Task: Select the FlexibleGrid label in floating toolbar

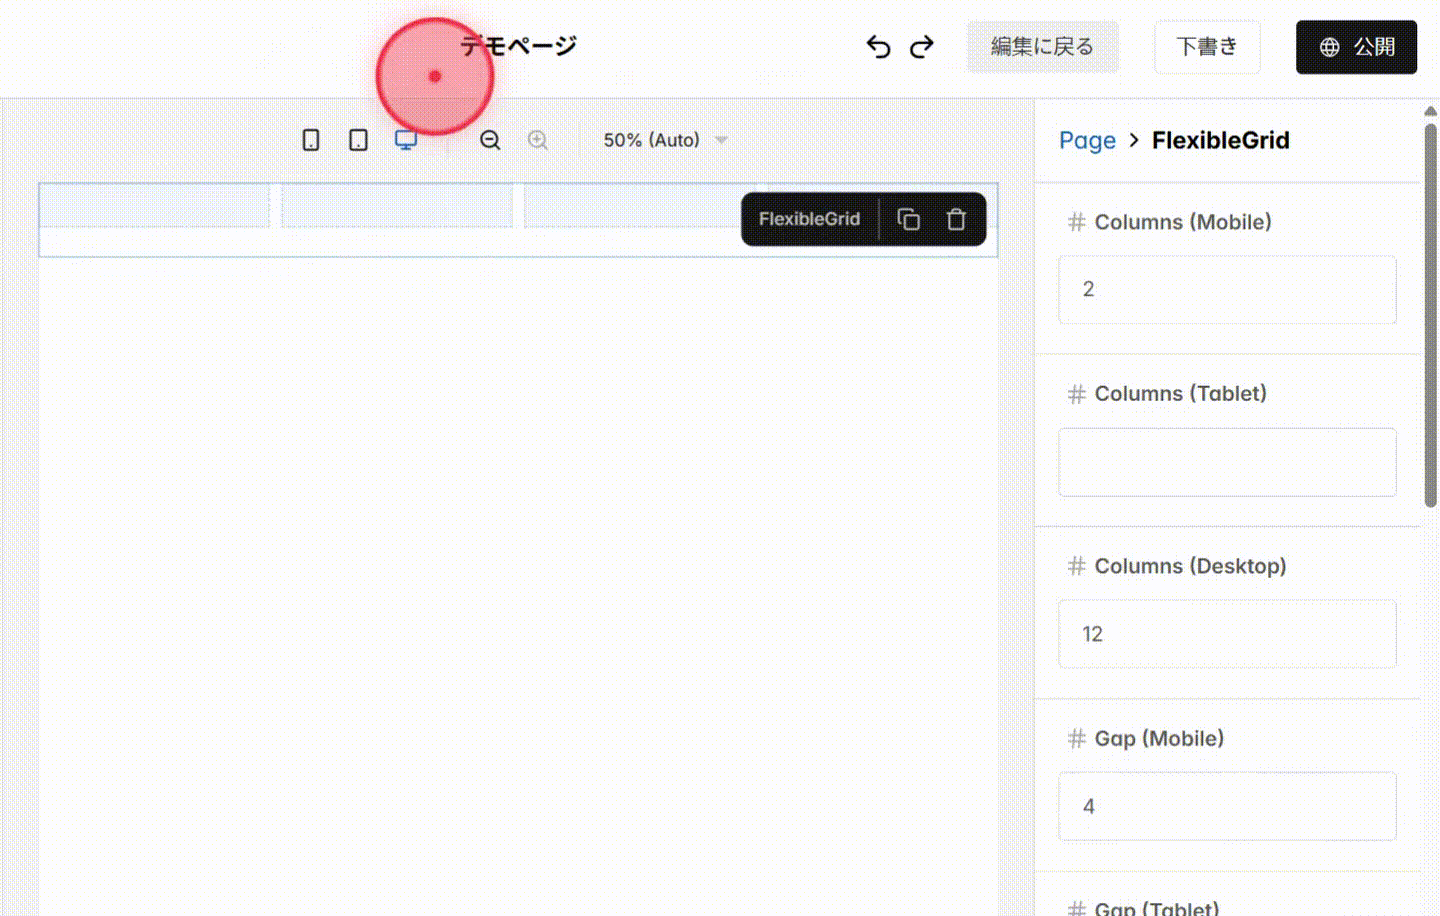Action: (x=808, y=219)
